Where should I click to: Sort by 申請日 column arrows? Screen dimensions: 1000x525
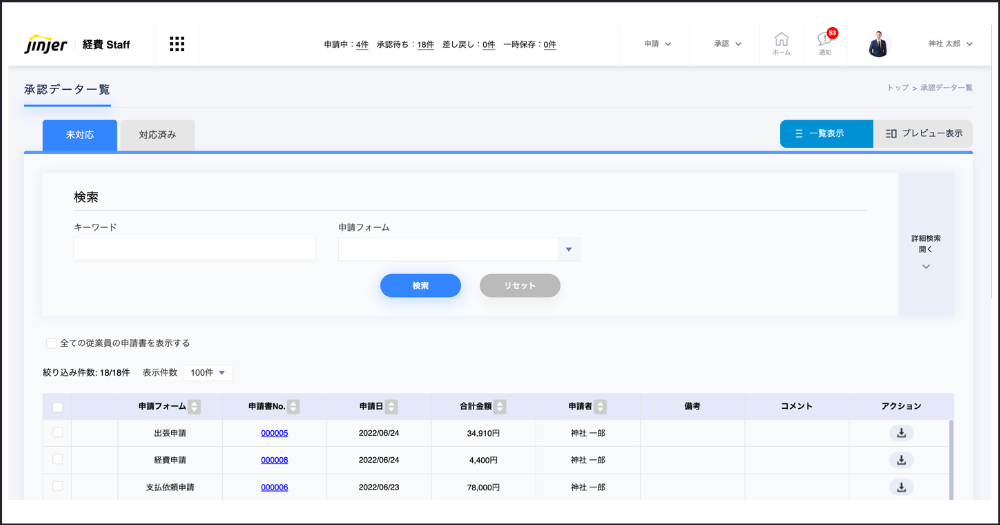pos(392,406)
